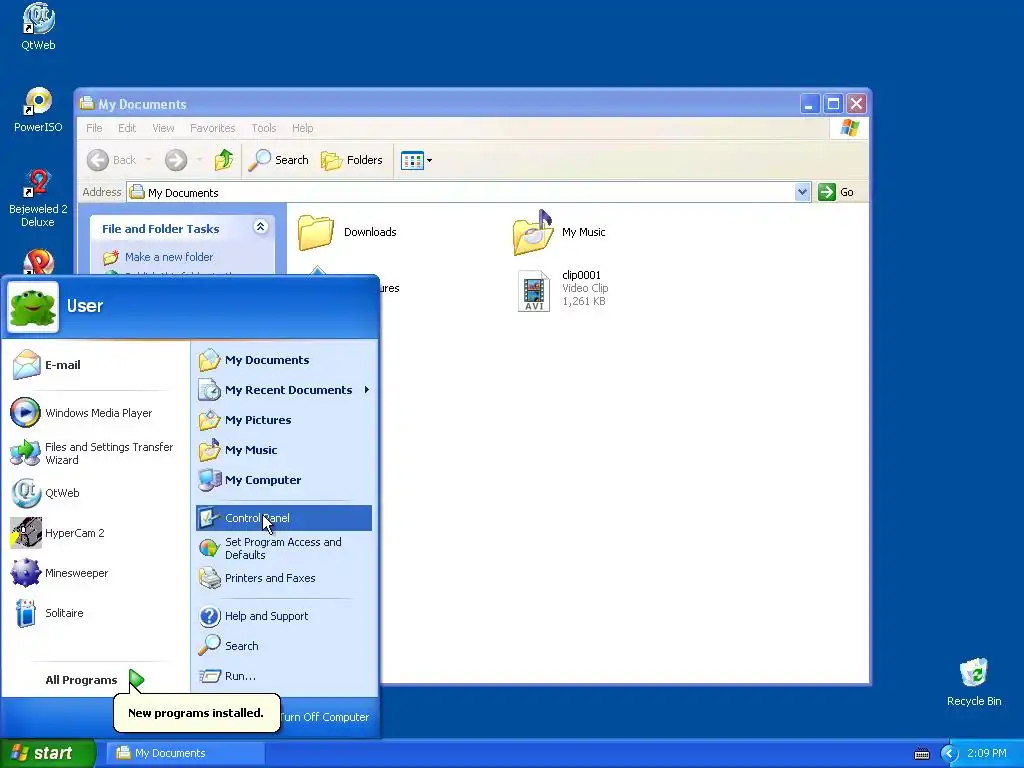The image size is (1024, 768).
Task: Launch QtWeb from Start menu list
Action: tap(93, 493)
